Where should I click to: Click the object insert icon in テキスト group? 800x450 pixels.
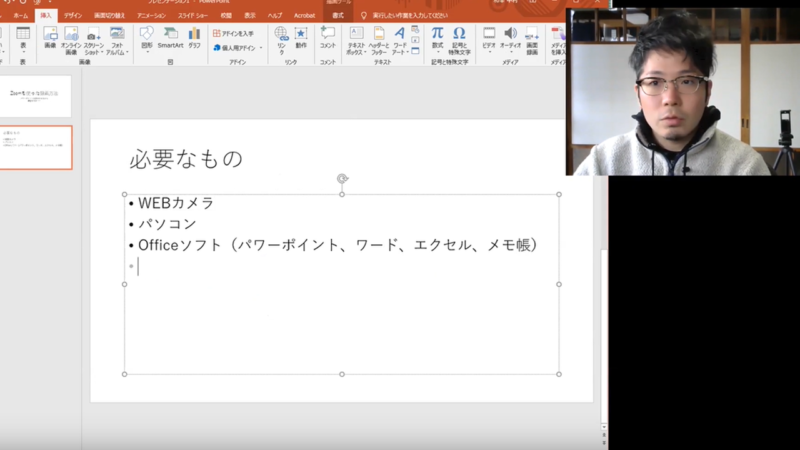pos(415,51)
